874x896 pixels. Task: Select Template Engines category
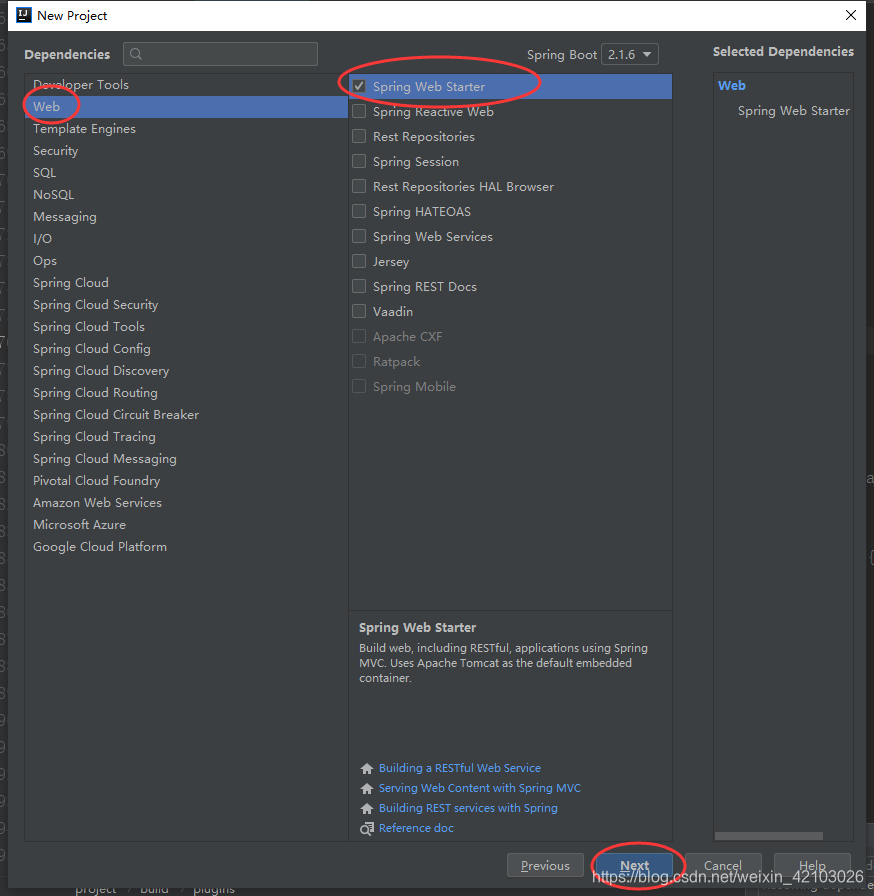(x=186, y=129)
